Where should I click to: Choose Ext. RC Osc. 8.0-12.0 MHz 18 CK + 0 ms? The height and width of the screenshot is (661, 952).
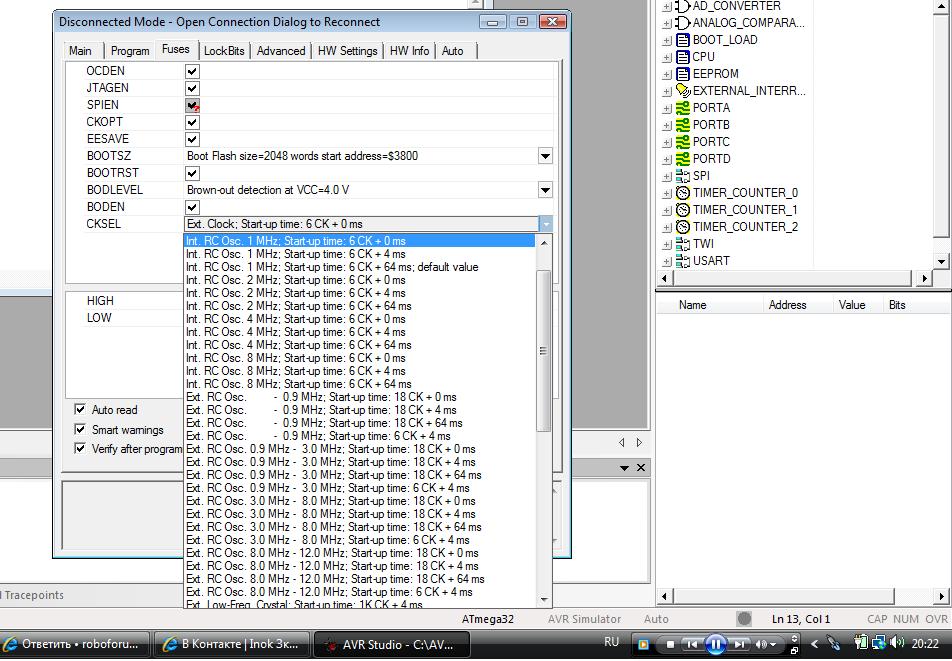coord(332,553)
